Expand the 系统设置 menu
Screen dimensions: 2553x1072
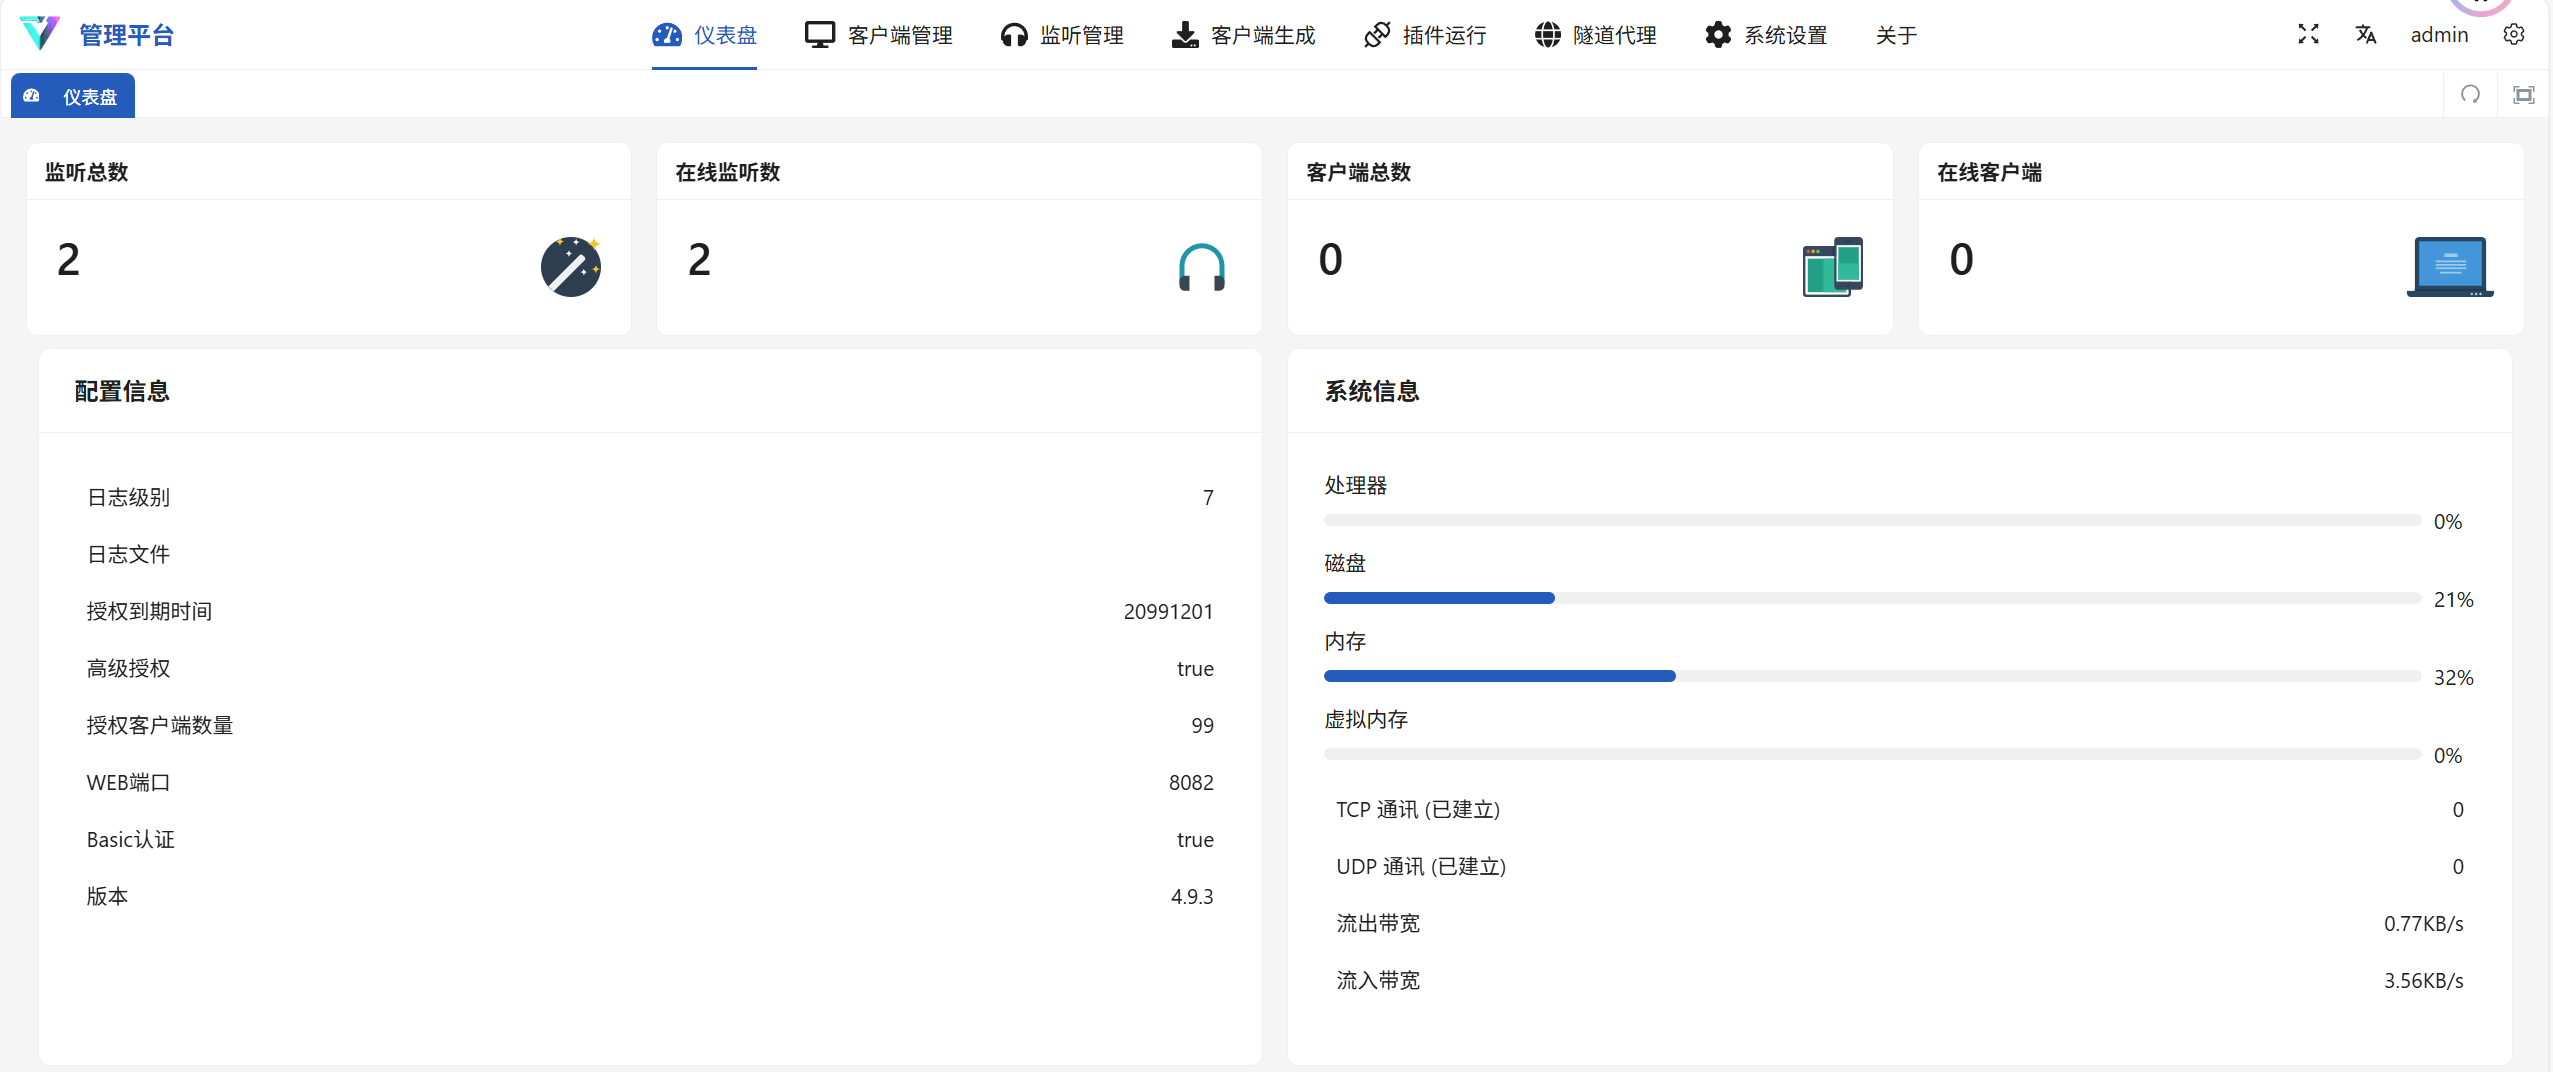tap(1766, 35)
